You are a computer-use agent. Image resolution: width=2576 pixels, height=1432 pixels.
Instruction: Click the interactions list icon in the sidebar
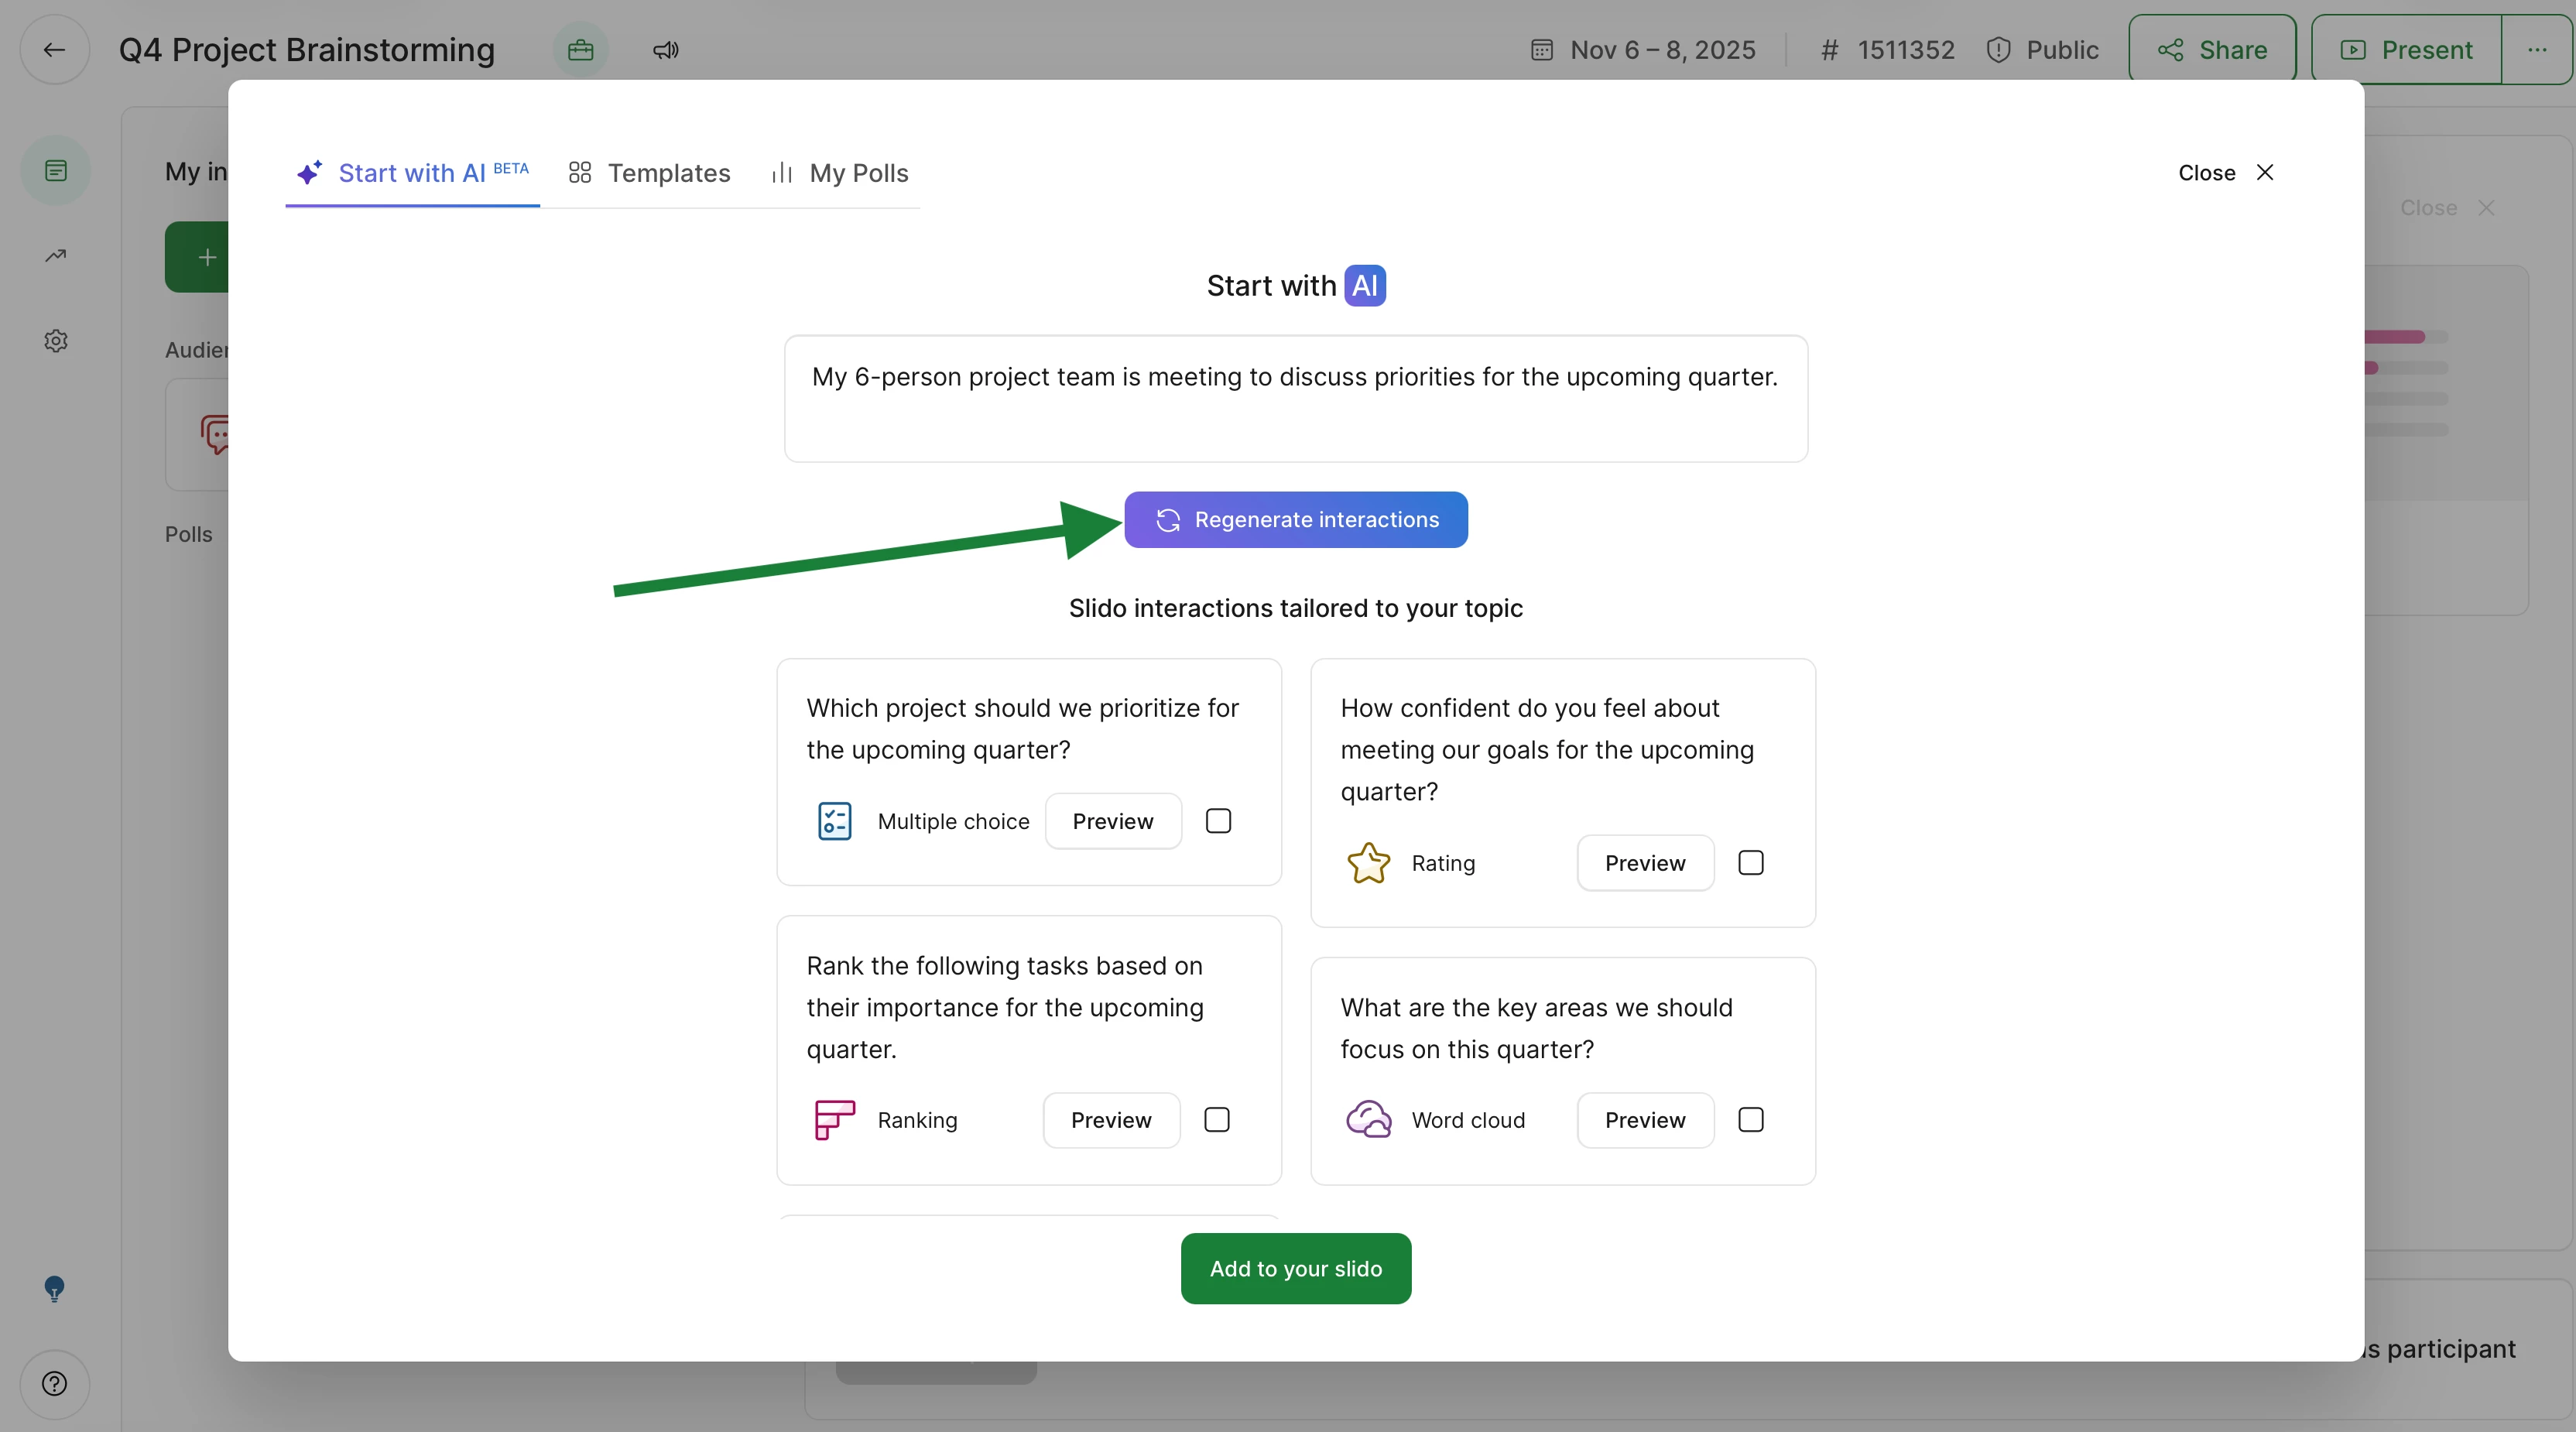coord(56,171)
